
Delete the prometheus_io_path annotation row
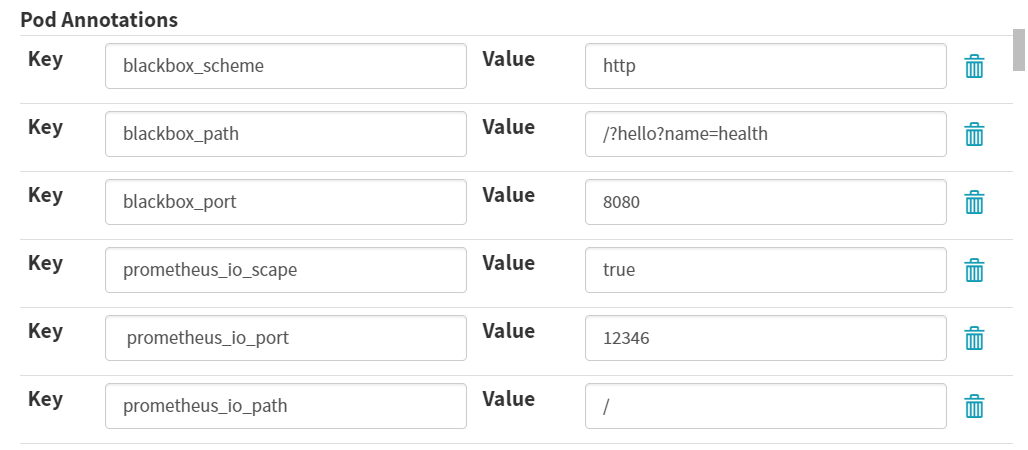pos(974,406)
